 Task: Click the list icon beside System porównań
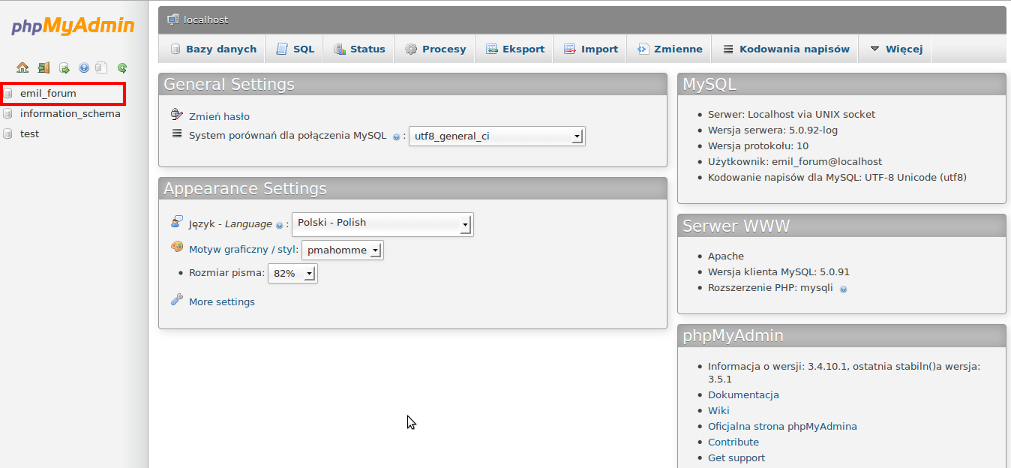pos(177,133)
